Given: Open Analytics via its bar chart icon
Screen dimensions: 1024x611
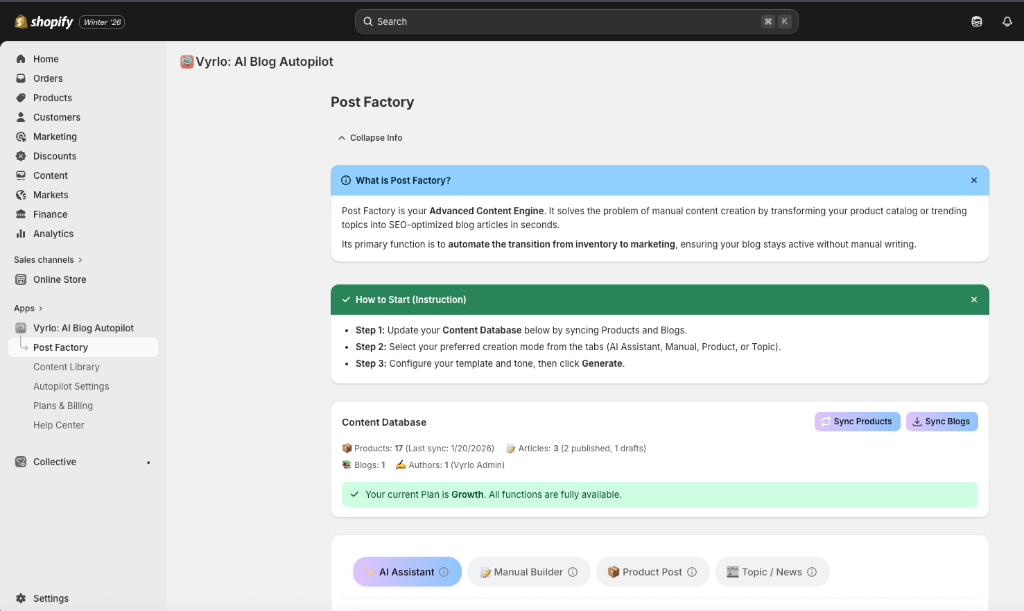Looking at the screenshot, I should (x=21, y=234).
